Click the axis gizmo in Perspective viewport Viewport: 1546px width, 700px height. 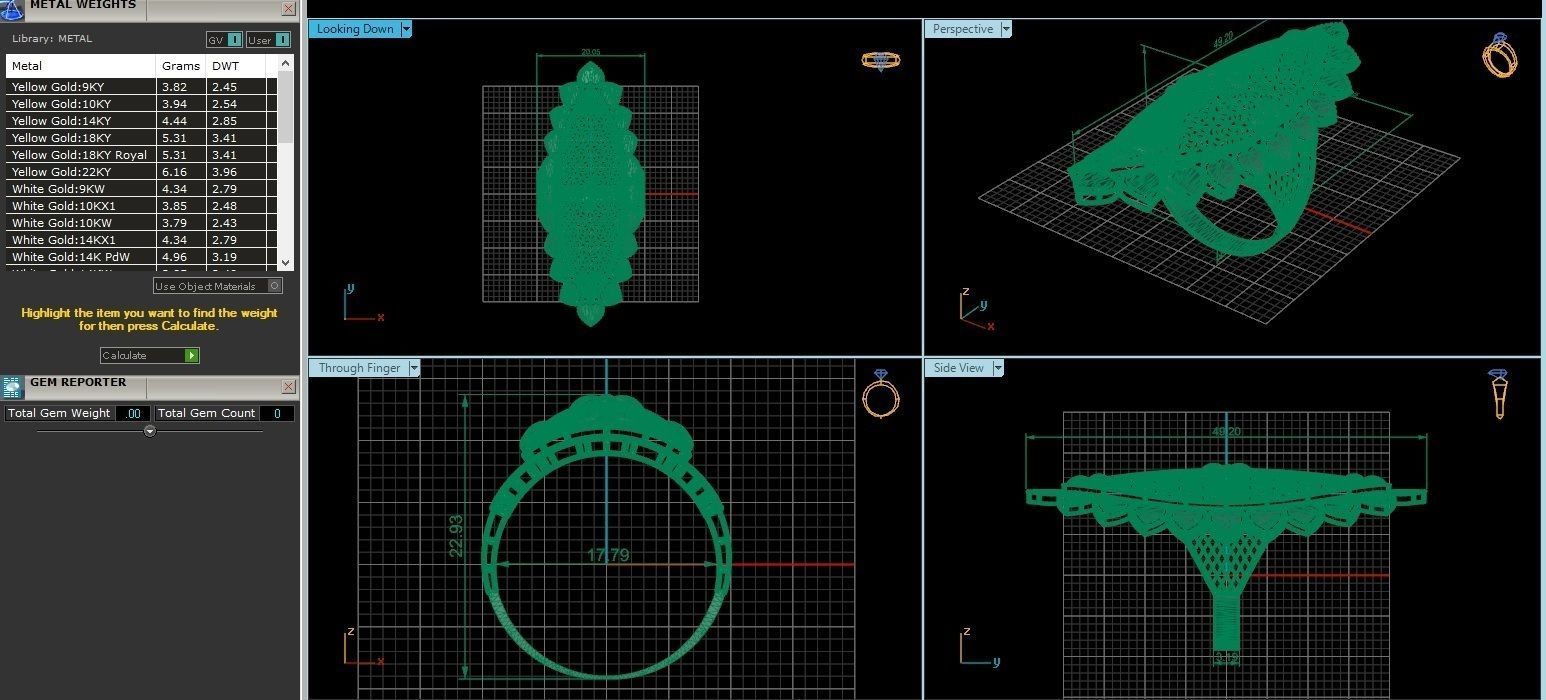click(x=975, y=309)
